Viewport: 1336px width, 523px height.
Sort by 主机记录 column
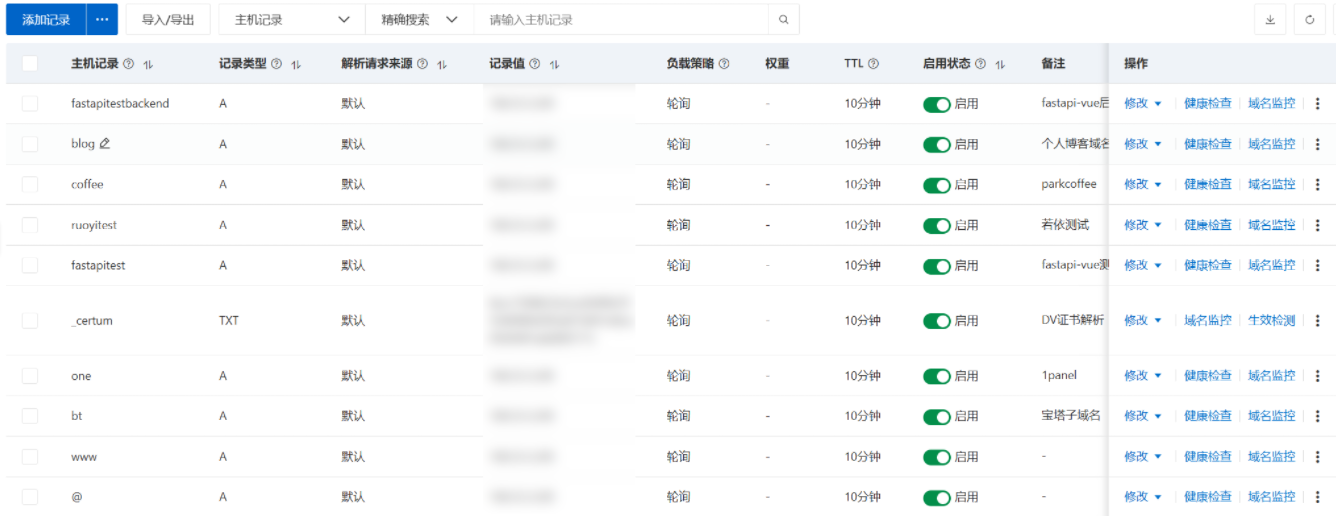click(148, 64)
